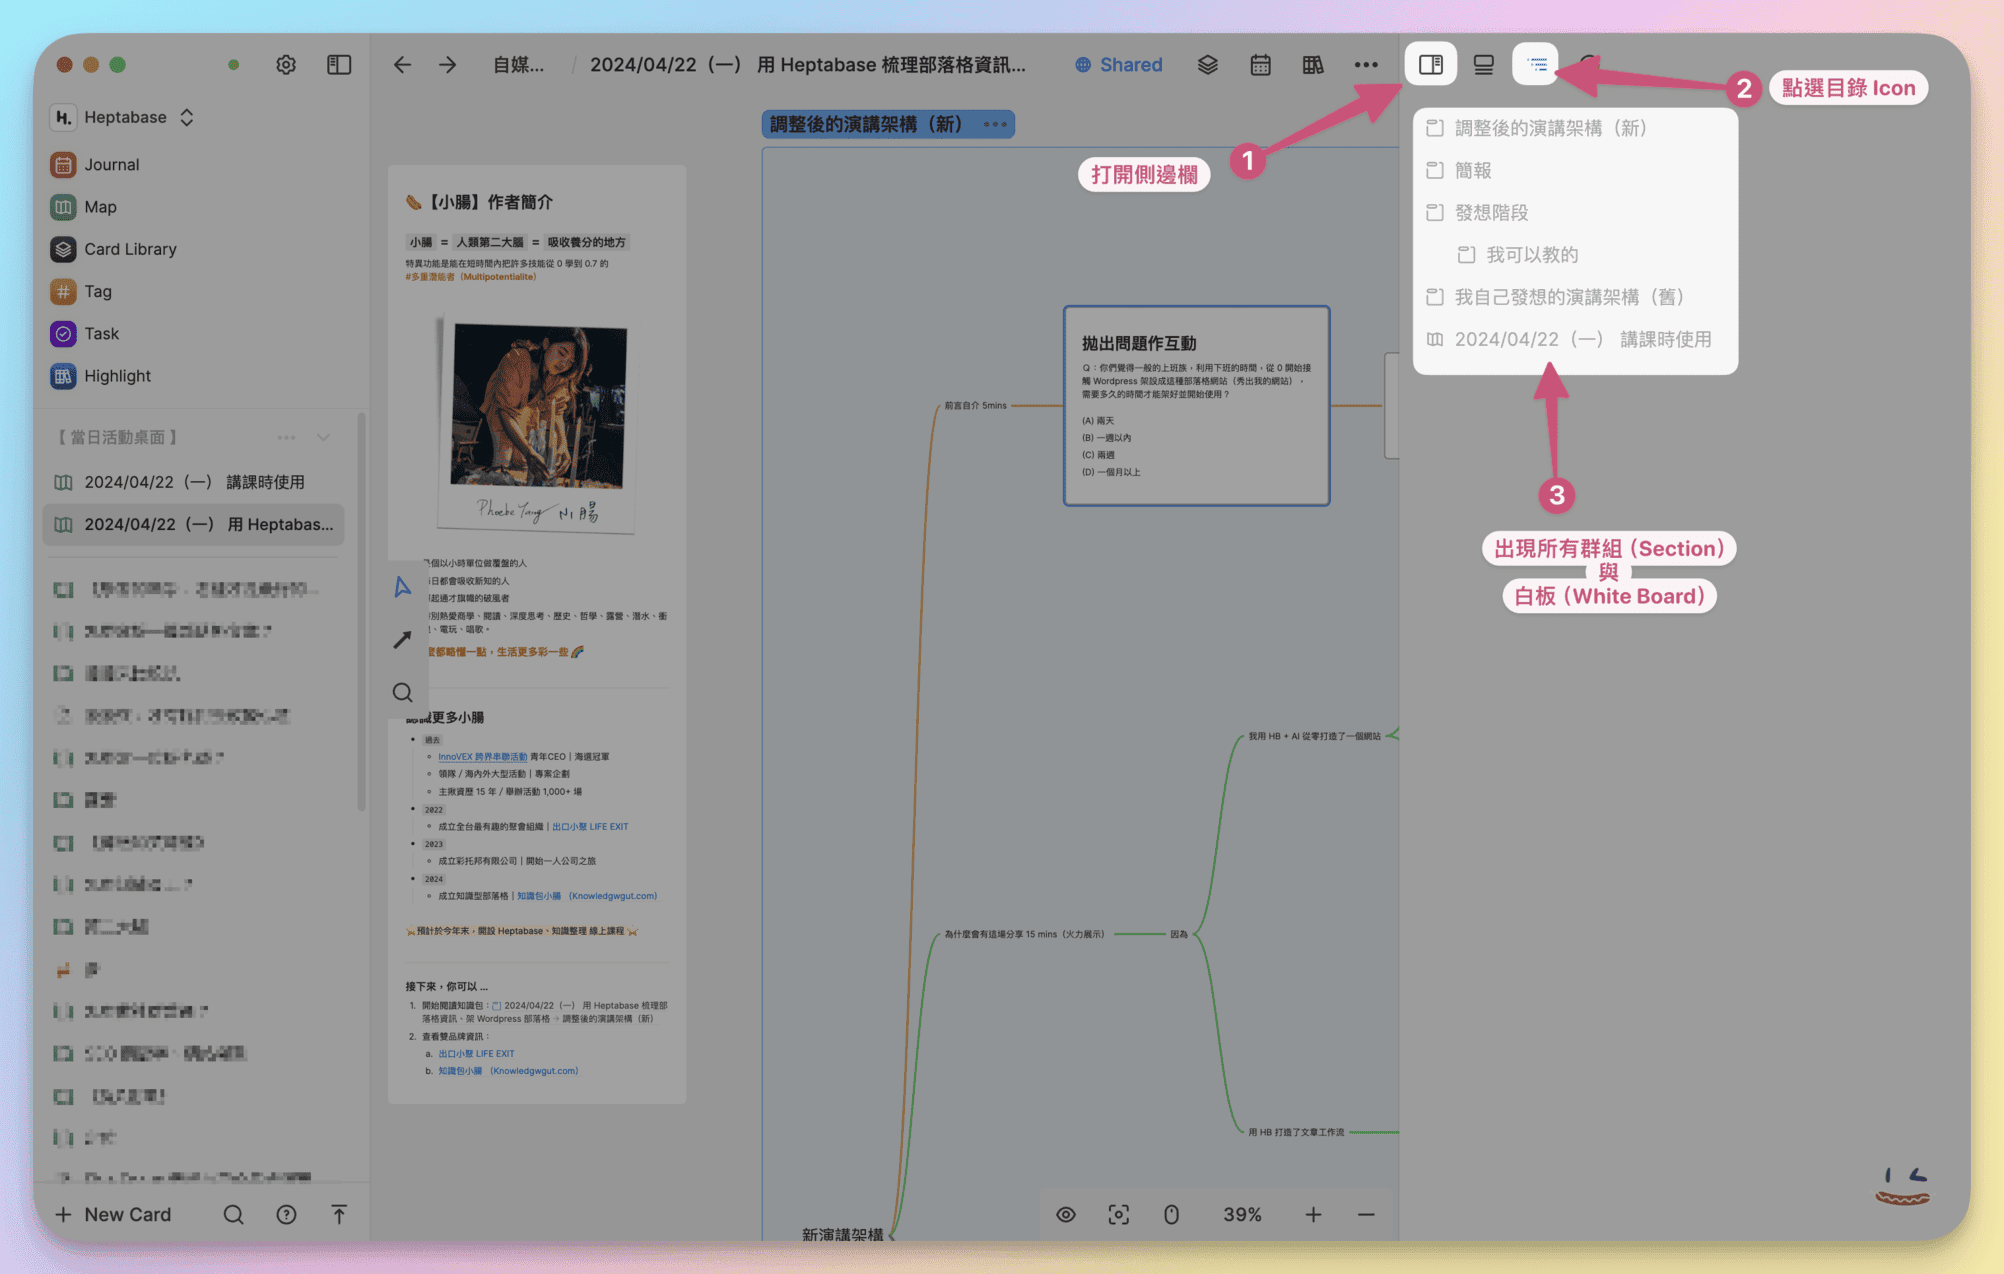
Task: Open the help question mark icon
Action: coord(286,1214)
